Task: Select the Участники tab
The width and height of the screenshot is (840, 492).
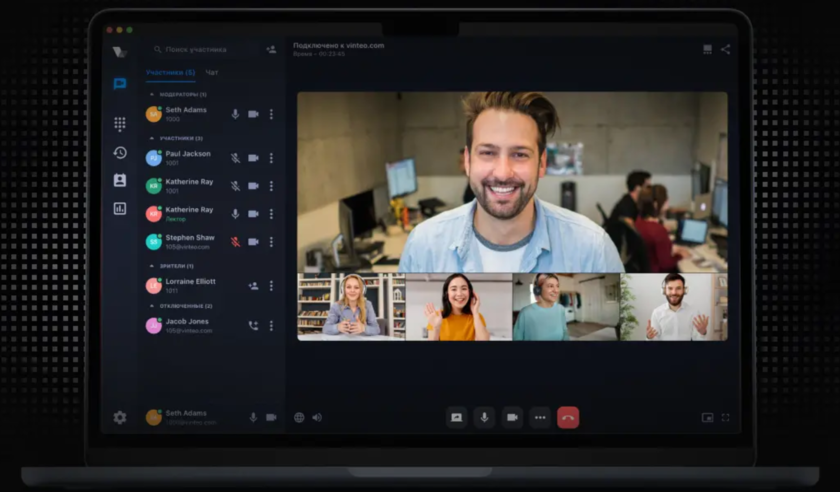Action: tap(170, 73)
